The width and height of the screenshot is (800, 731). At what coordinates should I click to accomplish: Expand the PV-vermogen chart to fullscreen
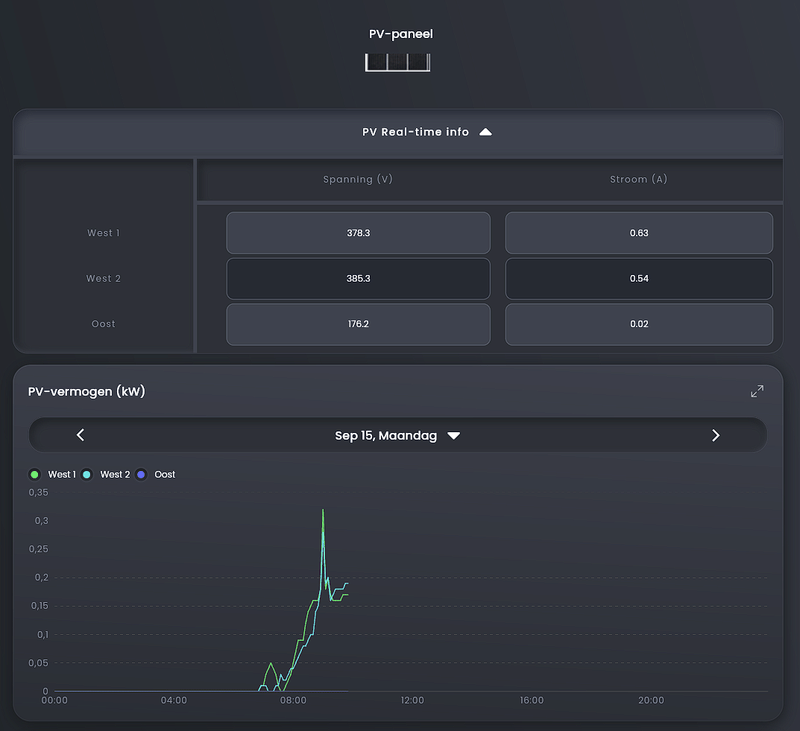757,391
